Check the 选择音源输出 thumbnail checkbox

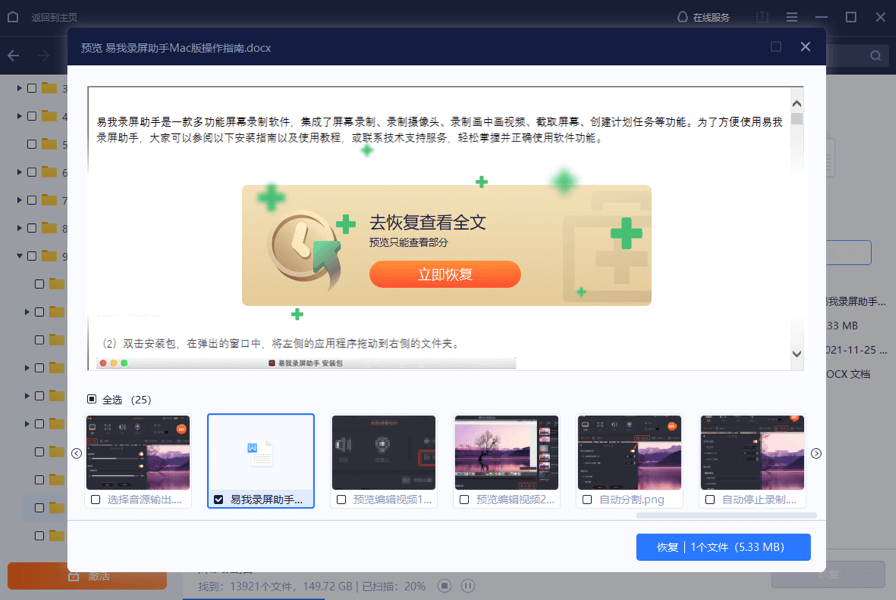pos(95,499)
